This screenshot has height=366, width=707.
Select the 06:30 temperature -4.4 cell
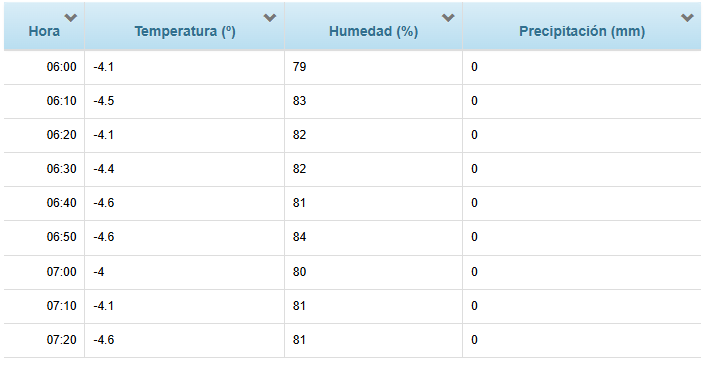point(184,169)
